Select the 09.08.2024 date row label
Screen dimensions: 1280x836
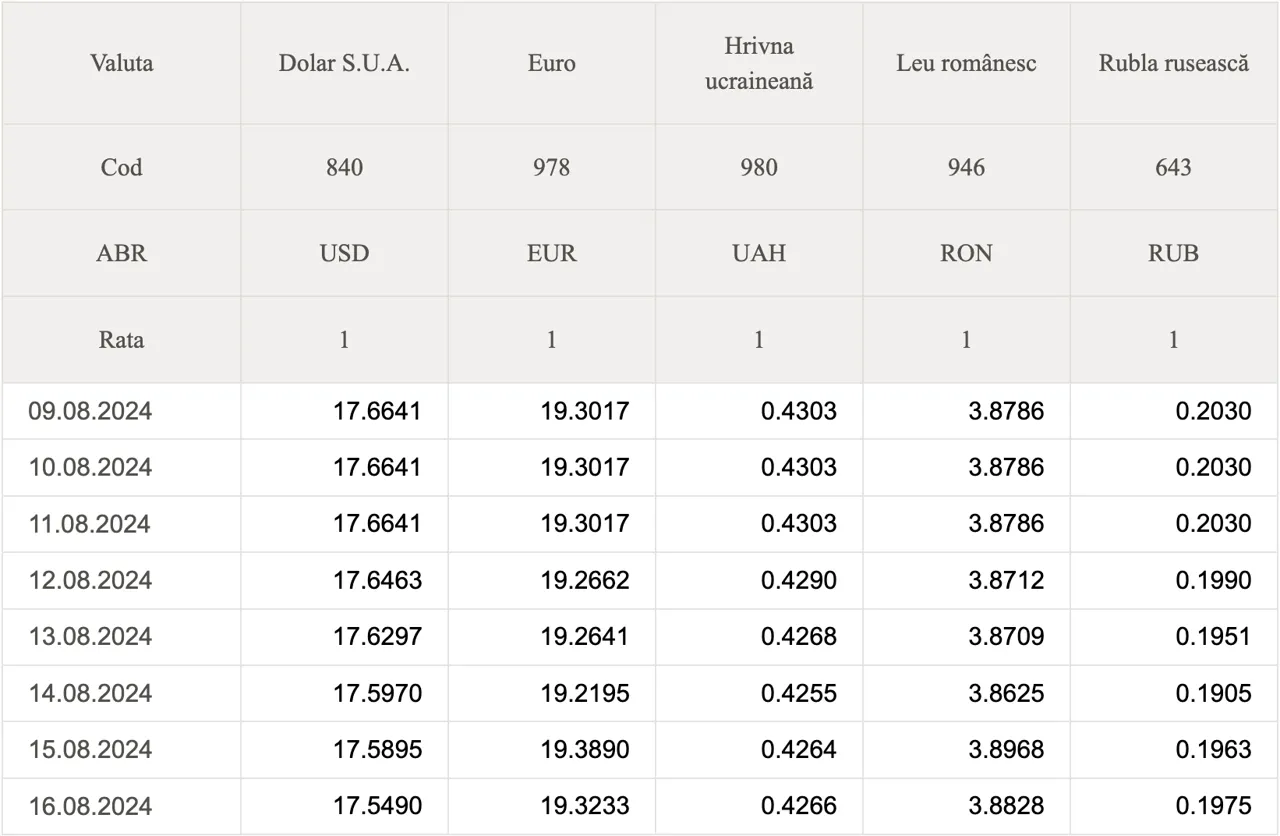pyautogui.click(x=90, y=411)
